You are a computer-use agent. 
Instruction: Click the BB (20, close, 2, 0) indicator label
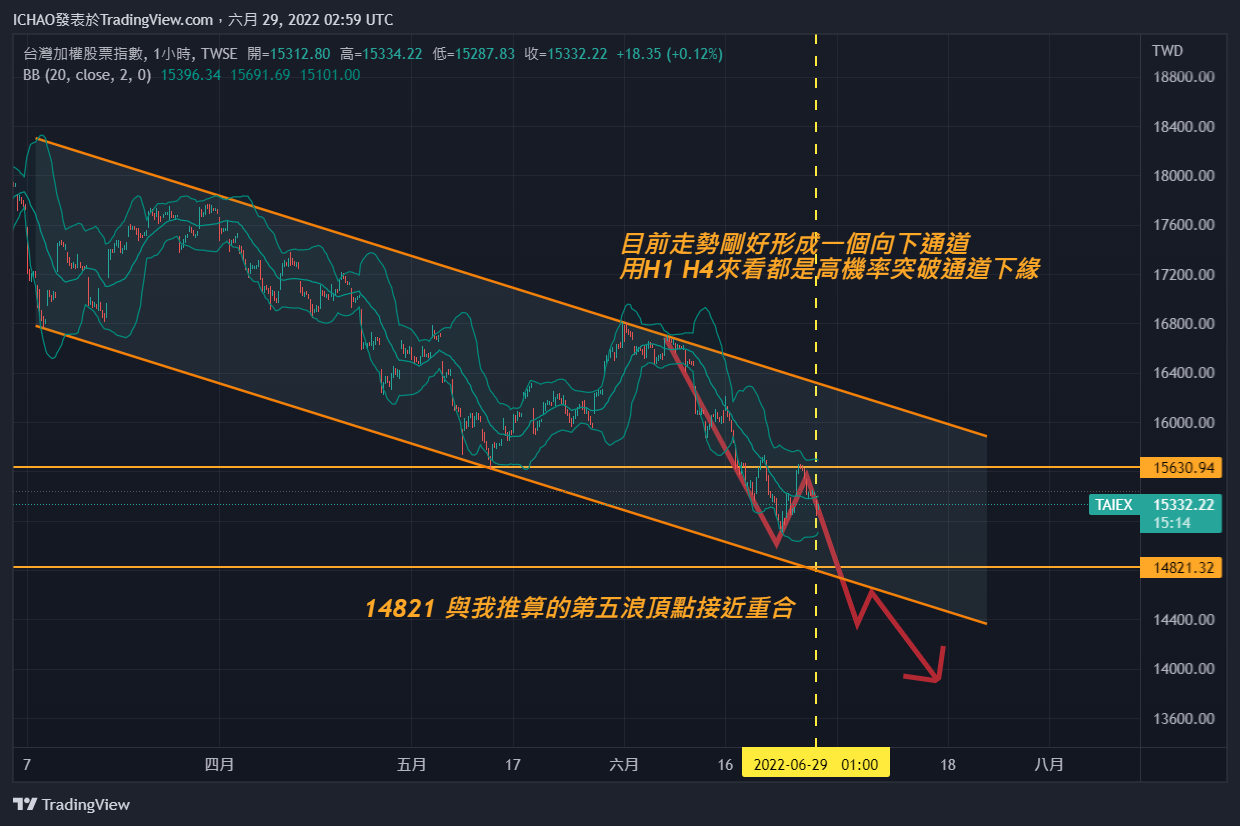(87, 74)
